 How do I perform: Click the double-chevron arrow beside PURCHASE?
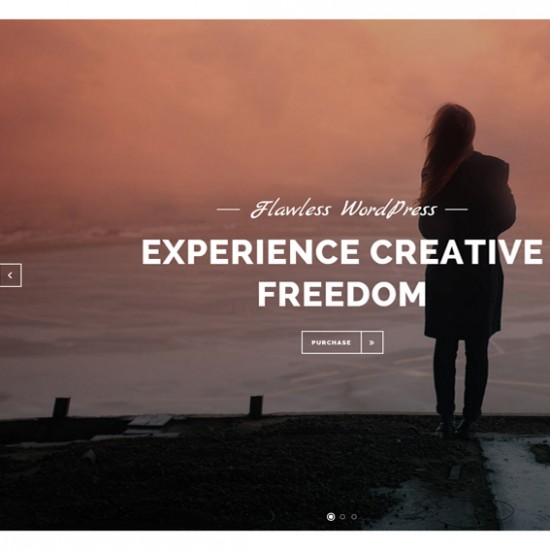tap(372, 342)
